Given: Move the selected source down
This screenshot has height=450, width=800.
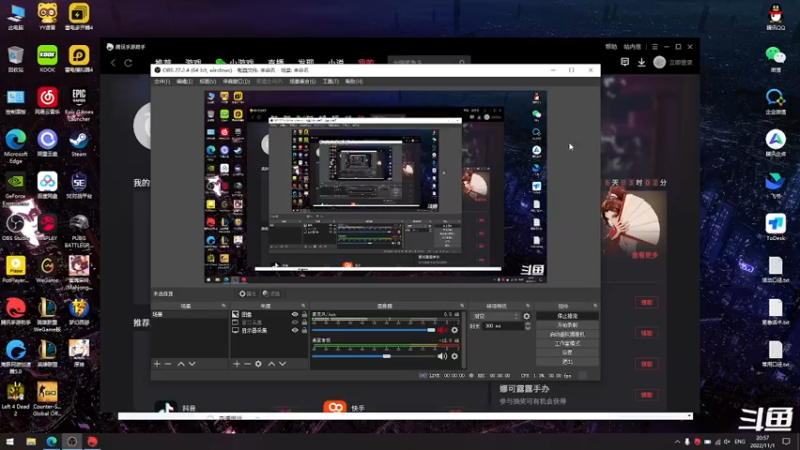Looking at the screenshot, I should (283, 364).
